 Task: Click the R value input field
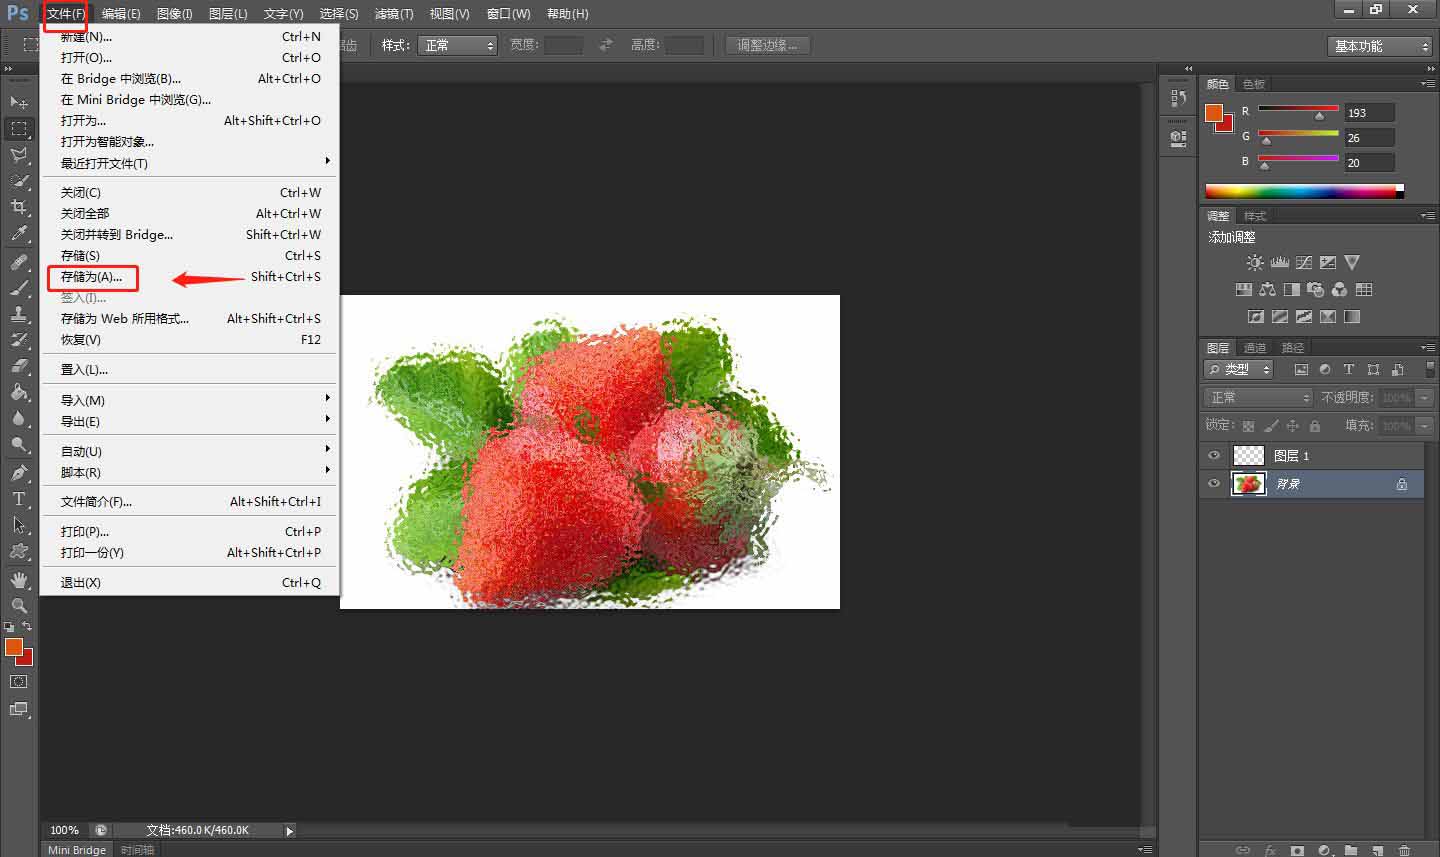(1368, 113)
